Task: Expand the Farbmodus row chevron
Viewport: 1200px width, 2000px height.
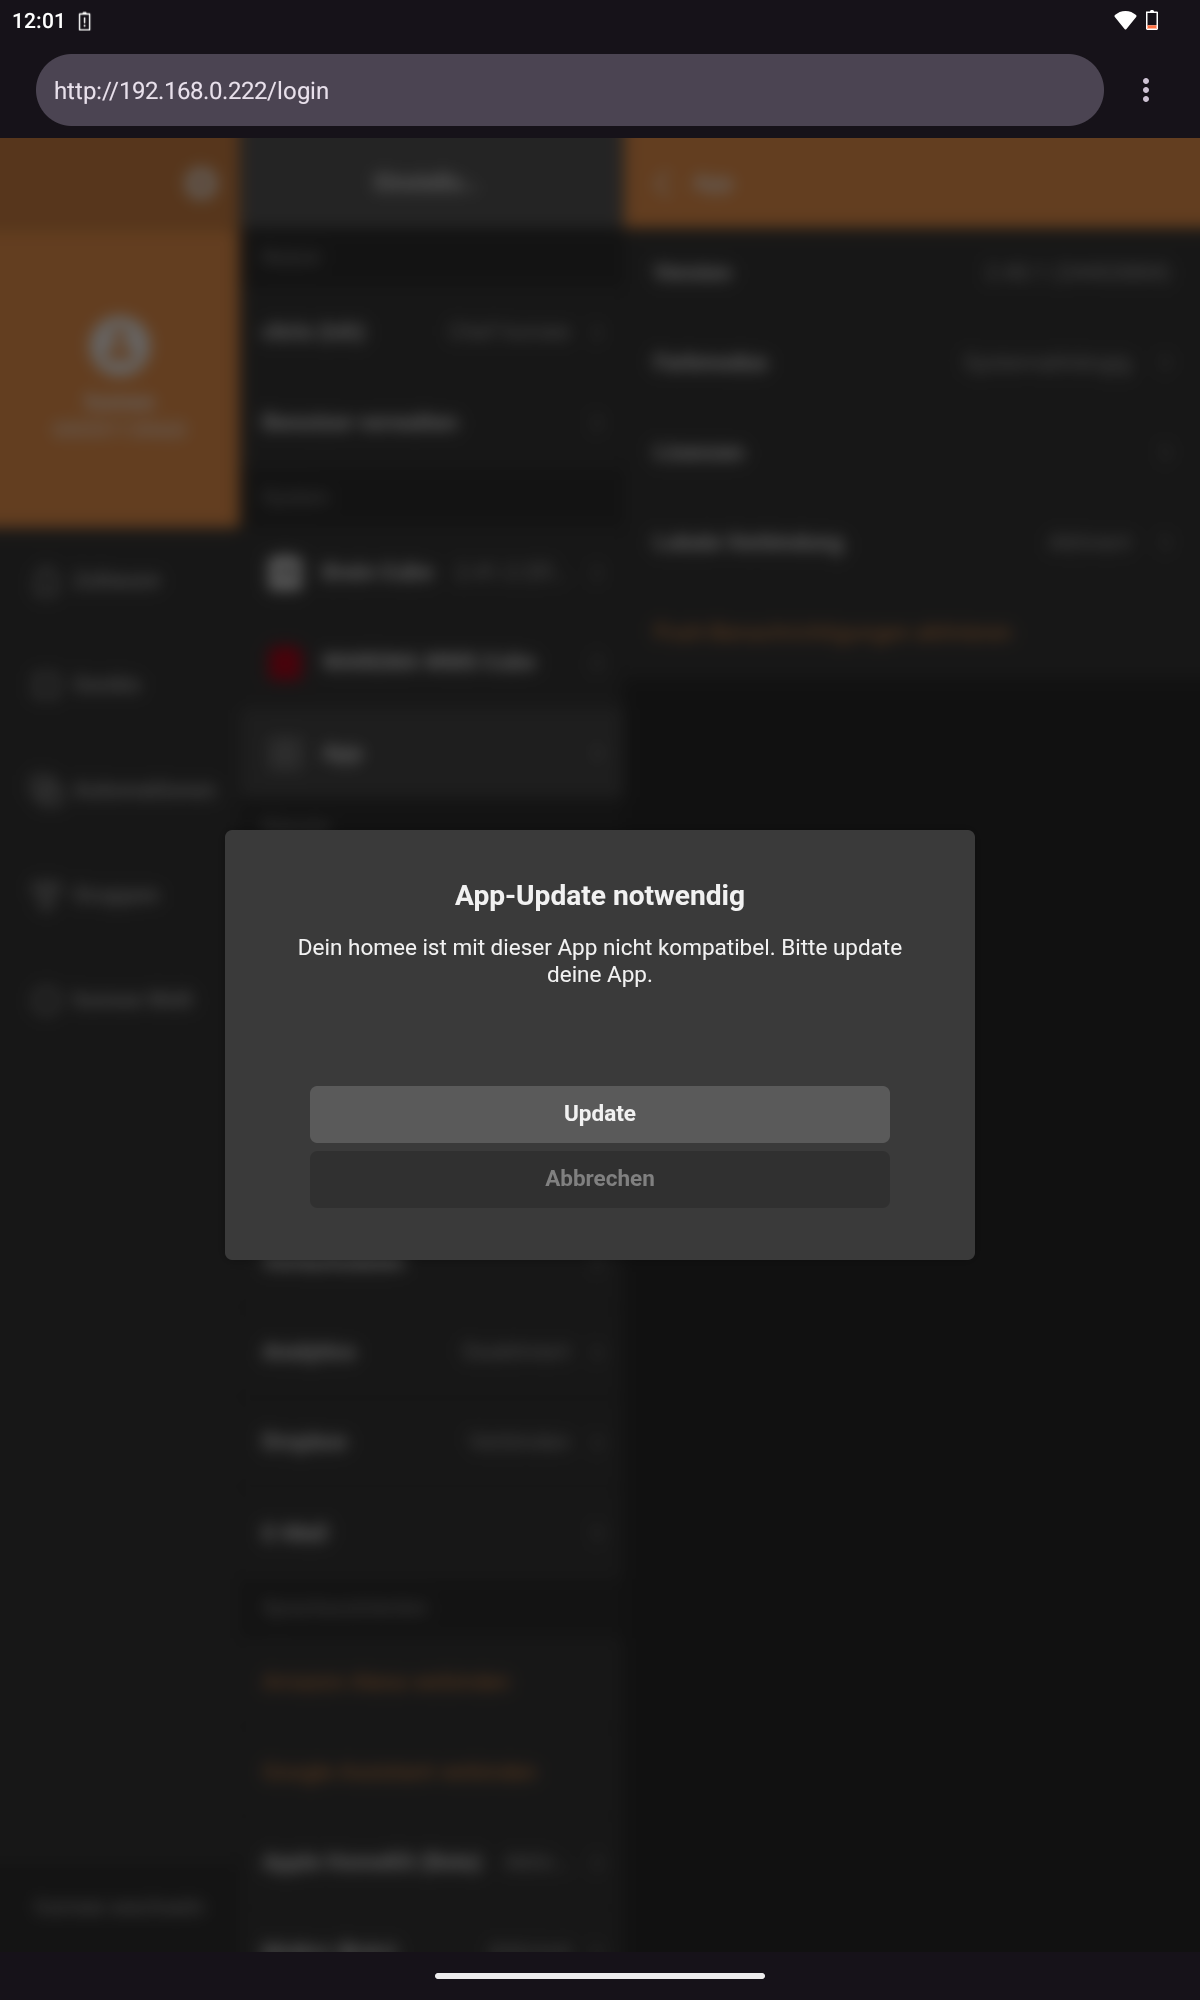Action: (x=1165, y=363)
